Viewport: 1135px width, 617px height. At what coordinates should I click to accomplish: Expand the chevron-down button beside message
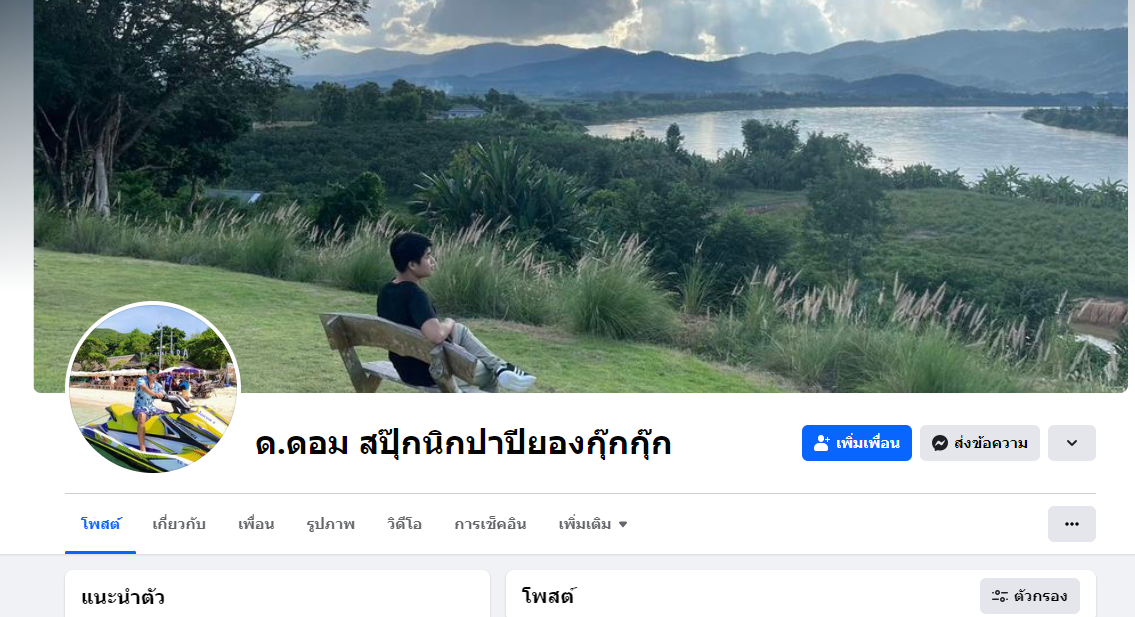click(x=1071, y=443)
